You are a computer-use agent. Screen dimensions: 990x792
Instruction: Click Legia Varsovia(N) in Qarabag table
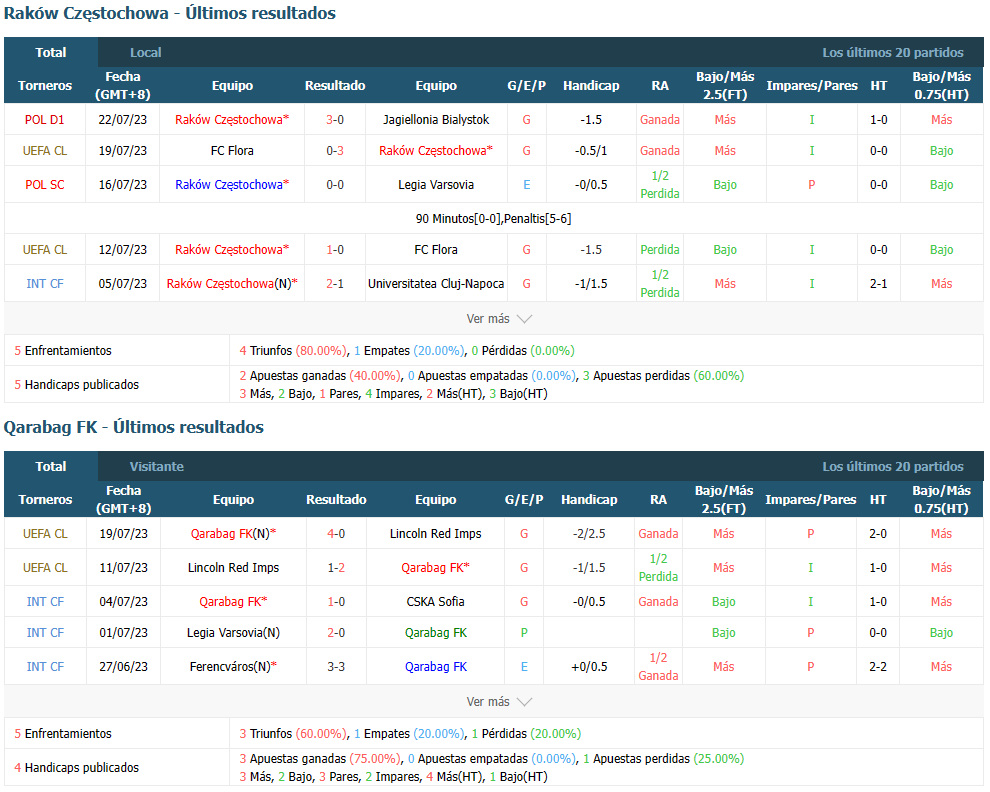(x=233, y=632)
